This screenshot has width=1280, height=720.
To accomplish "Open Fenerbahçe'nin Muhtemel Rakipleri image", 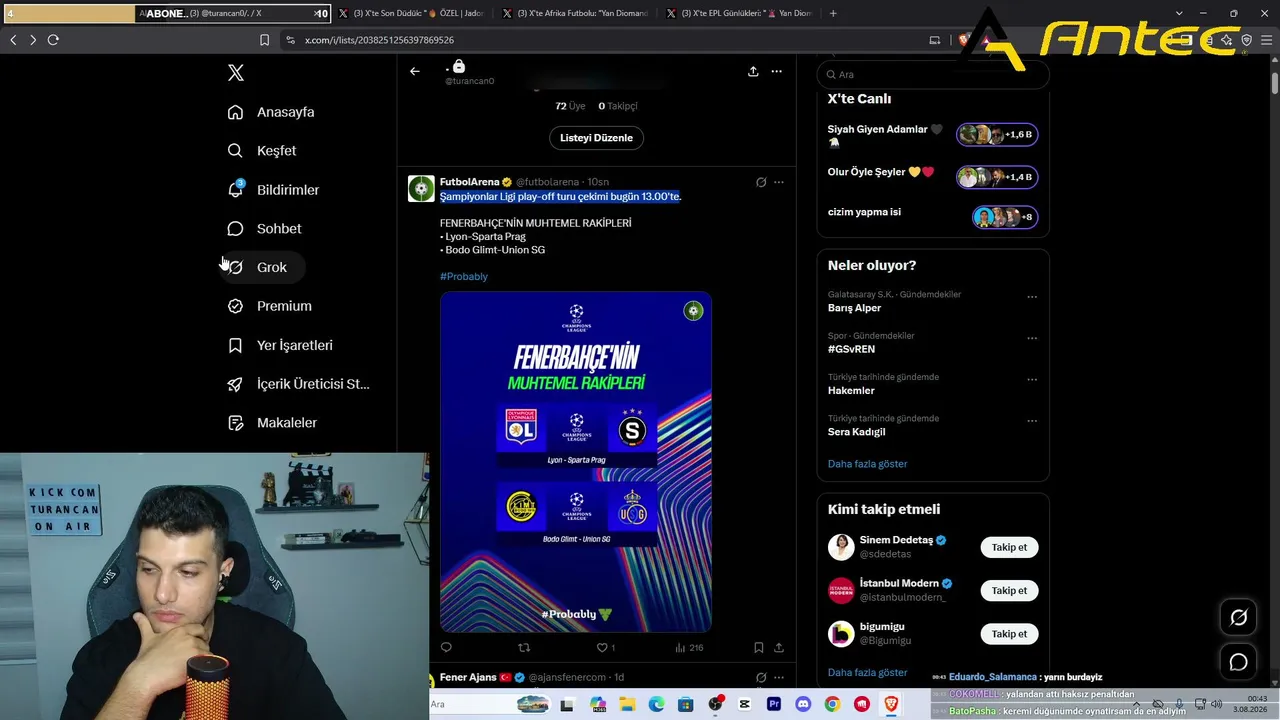I will pos(576,462).
